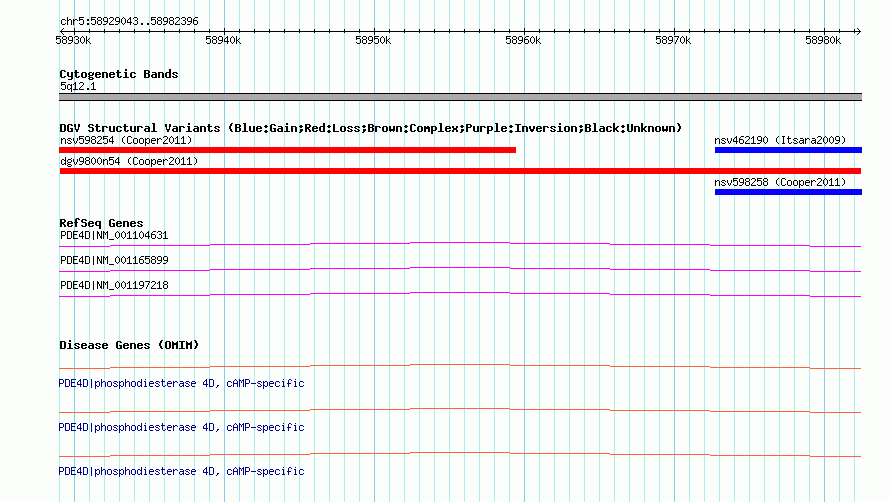Click the 58950k ruler tick label
The width and height of the screenshot is (890, 502).
(x=373, y=40)
